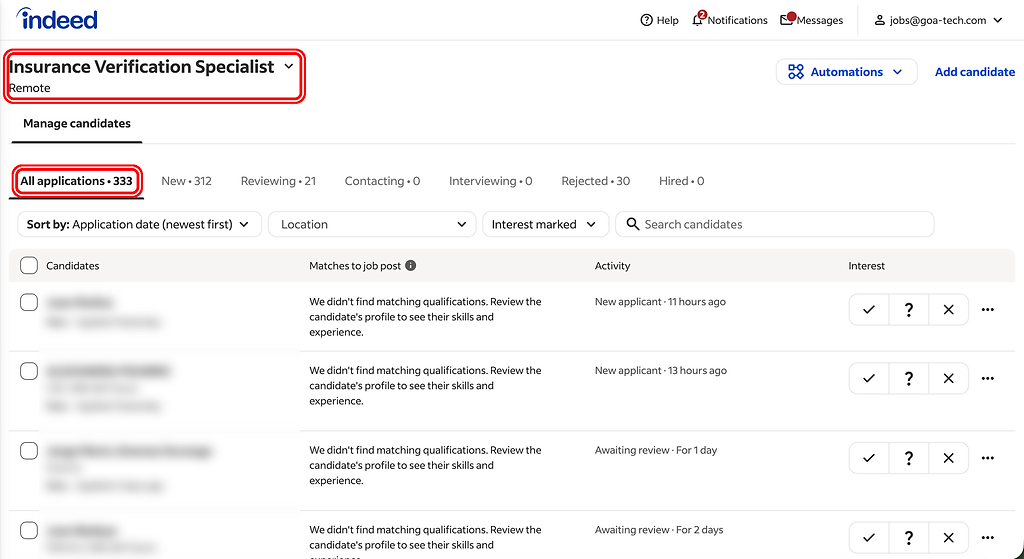The image size is (1024, 559).
Task: Open the Automations dropdown
Action: coord(846,72)
